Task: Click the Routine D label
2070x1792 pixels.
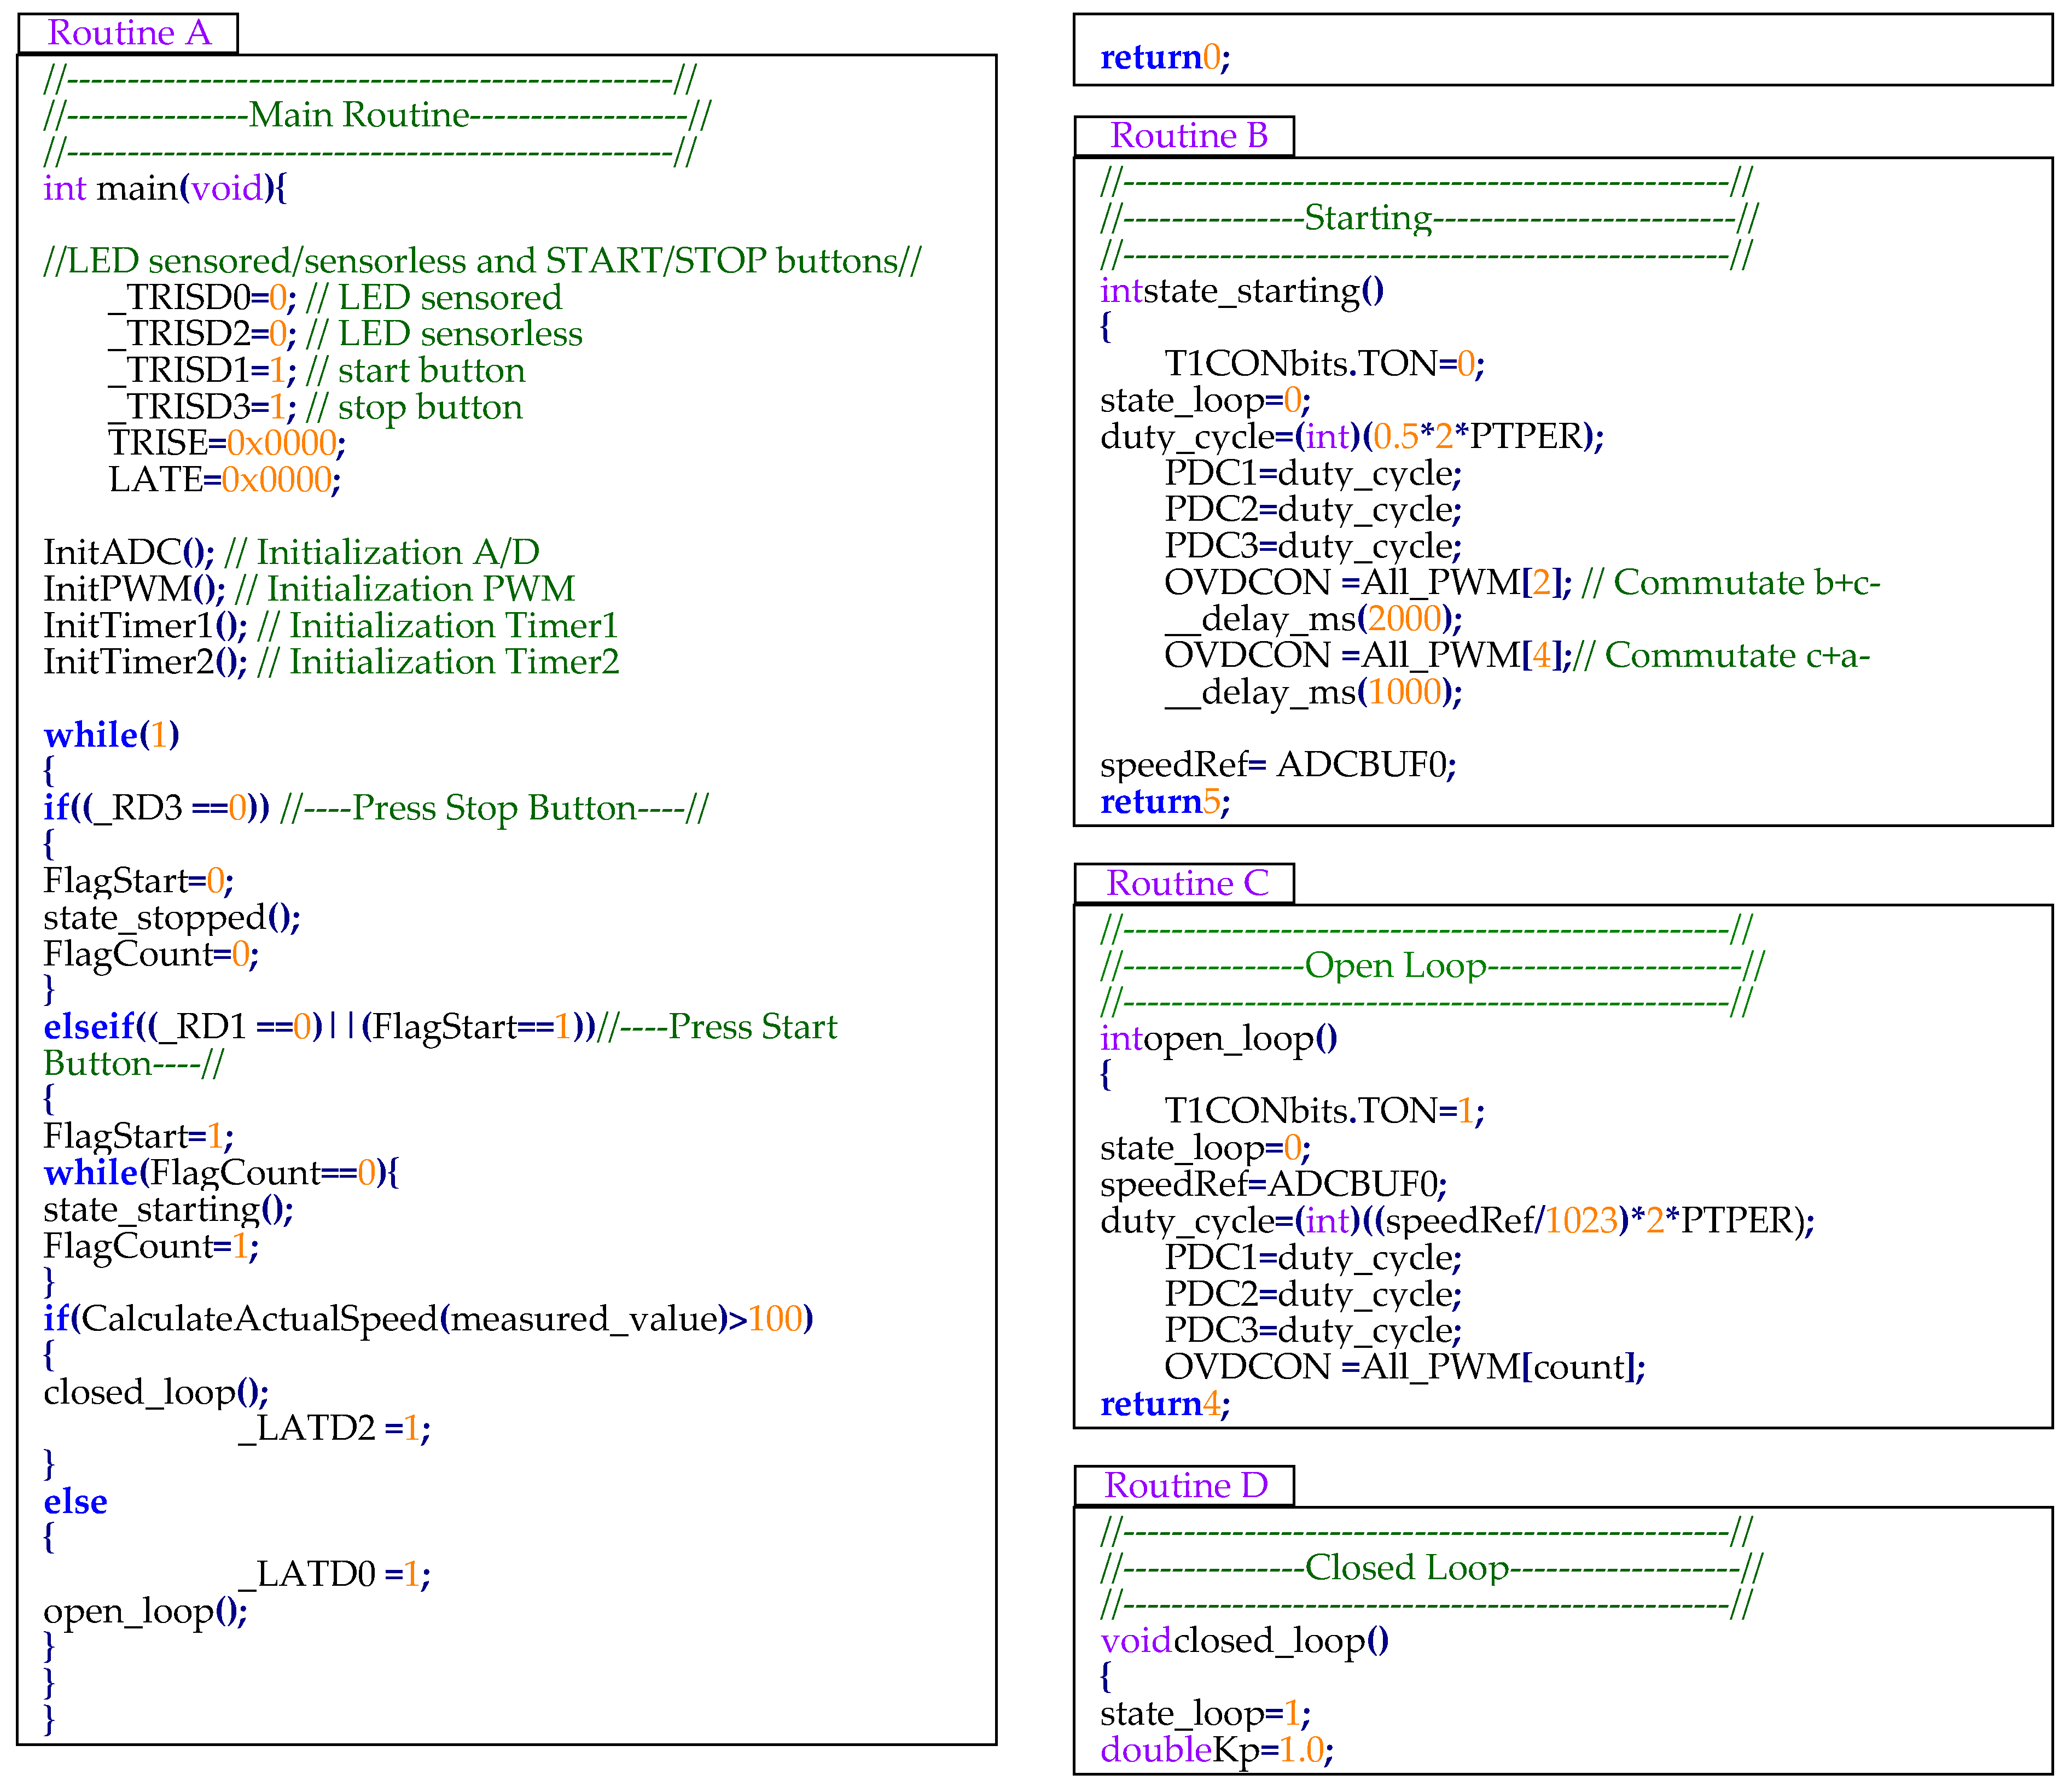Action: 1185,1486
